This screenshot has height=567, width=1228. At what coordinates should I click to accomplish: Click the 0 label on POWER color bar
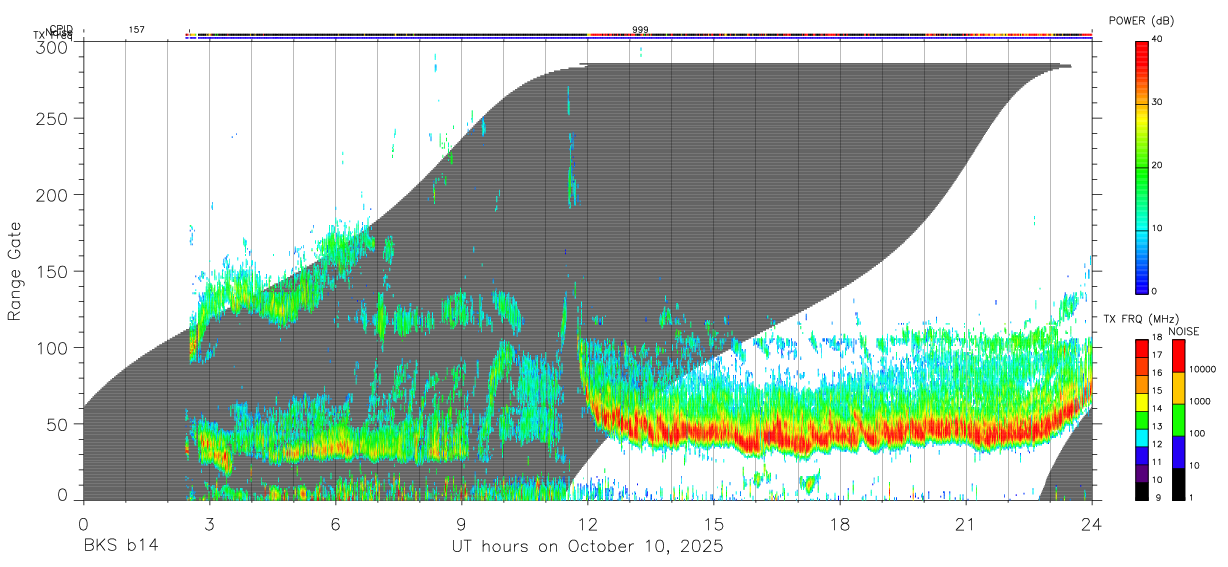click(1155, 291)
